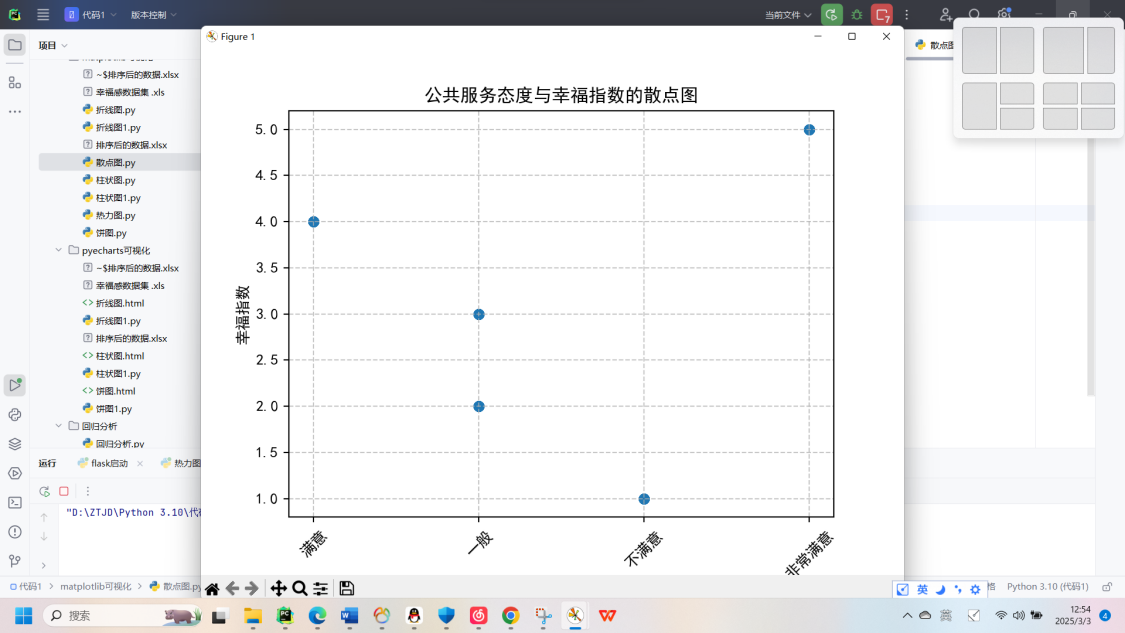Toggle the IME half/full-width moon icon
This screenshot has width=1125, height=633.
click(940, 589)
